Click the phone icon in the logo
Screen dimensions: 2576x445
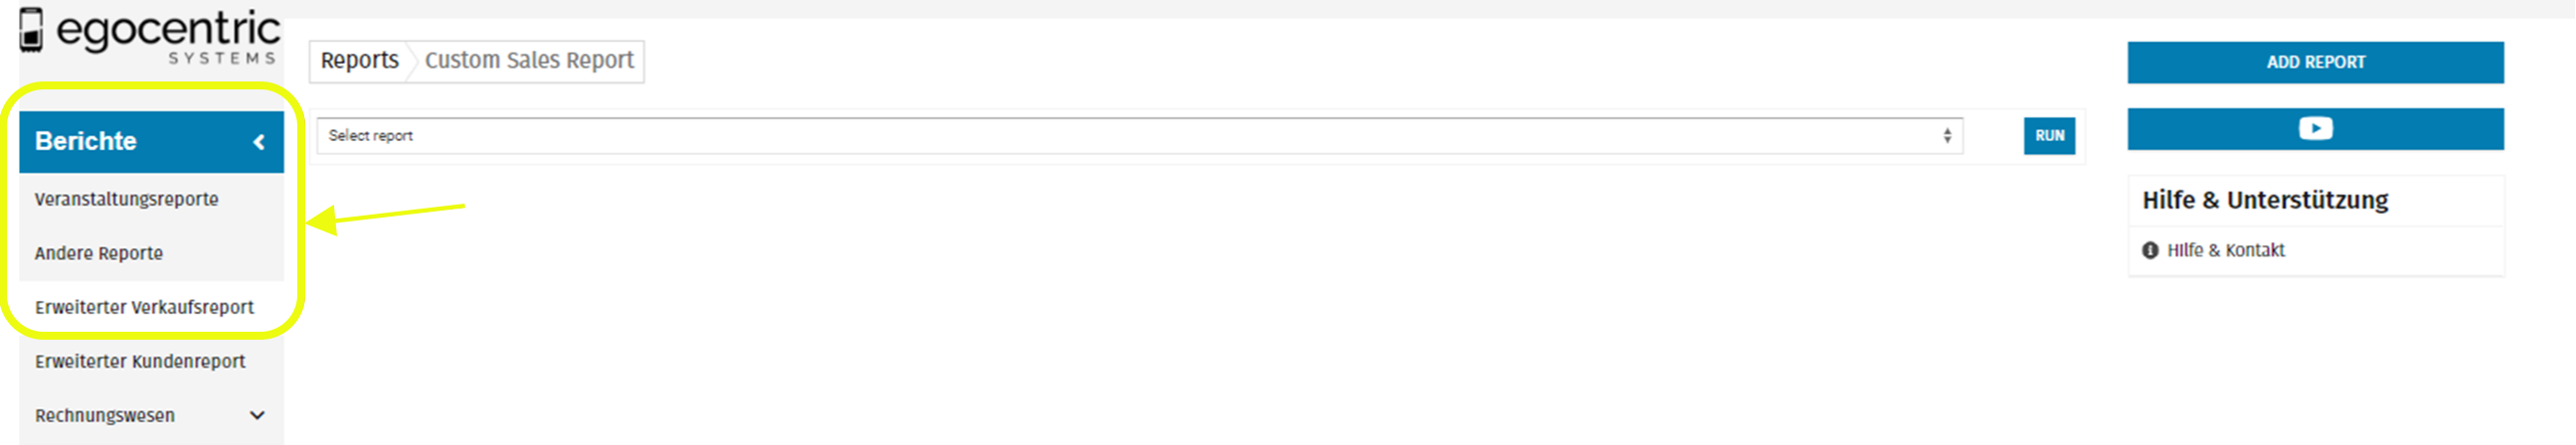point(31,29)
